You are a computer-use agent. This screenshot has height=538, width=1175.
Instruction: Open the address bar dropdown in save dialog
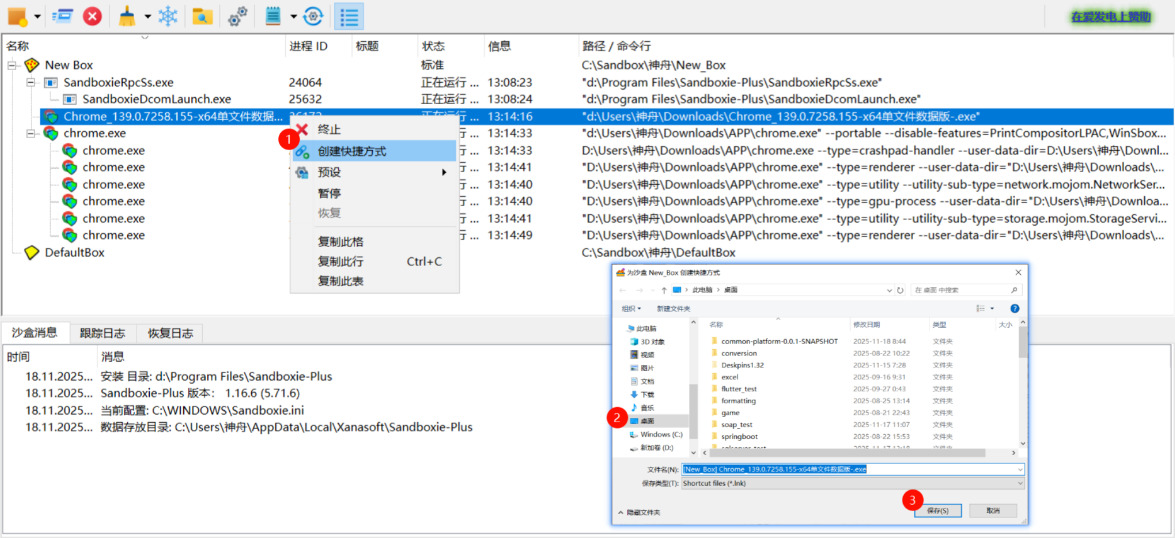tap(889, 289)
